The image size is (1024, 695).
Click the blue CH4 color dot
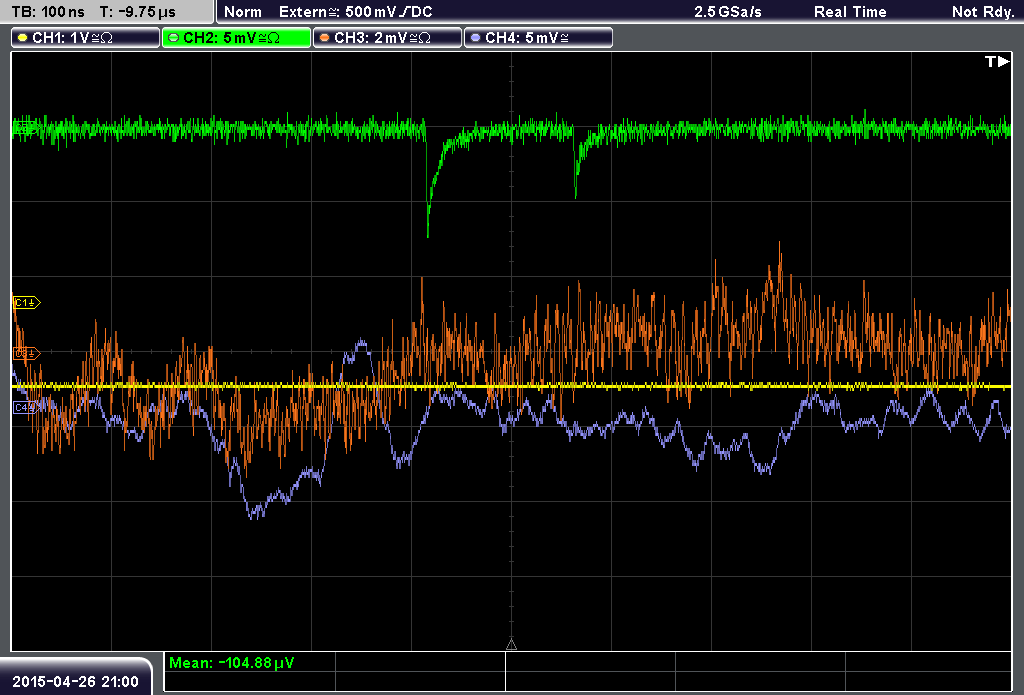pyautogui.click(x=475, y=38)
